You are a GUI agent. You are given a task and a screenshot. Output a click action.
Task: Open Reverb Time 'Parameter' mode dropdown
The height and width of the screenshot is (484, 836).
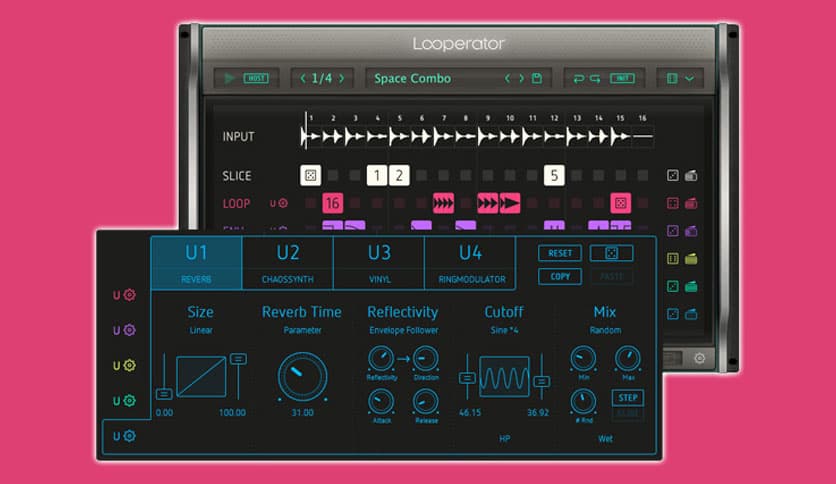[302, 330]
